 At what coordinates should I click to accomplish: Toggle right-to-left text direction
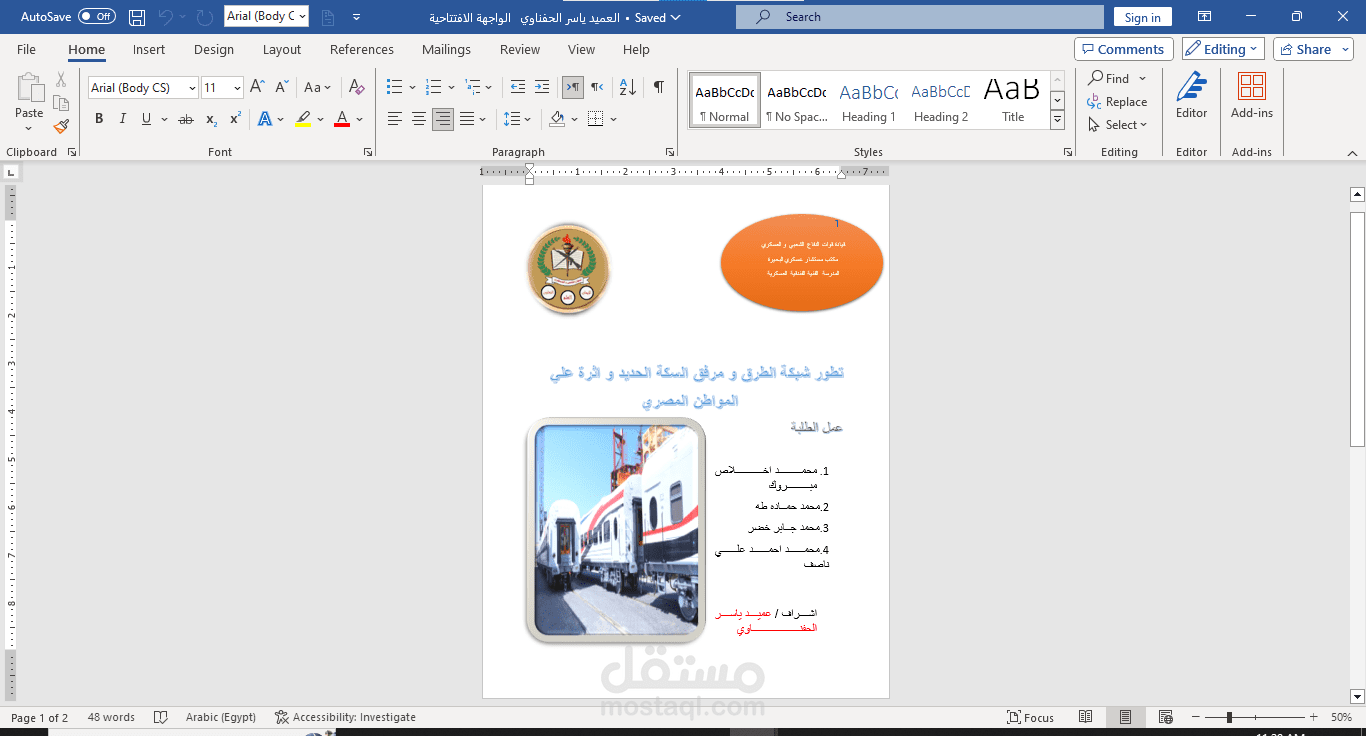pyautogui.click(x=596, y=87)
